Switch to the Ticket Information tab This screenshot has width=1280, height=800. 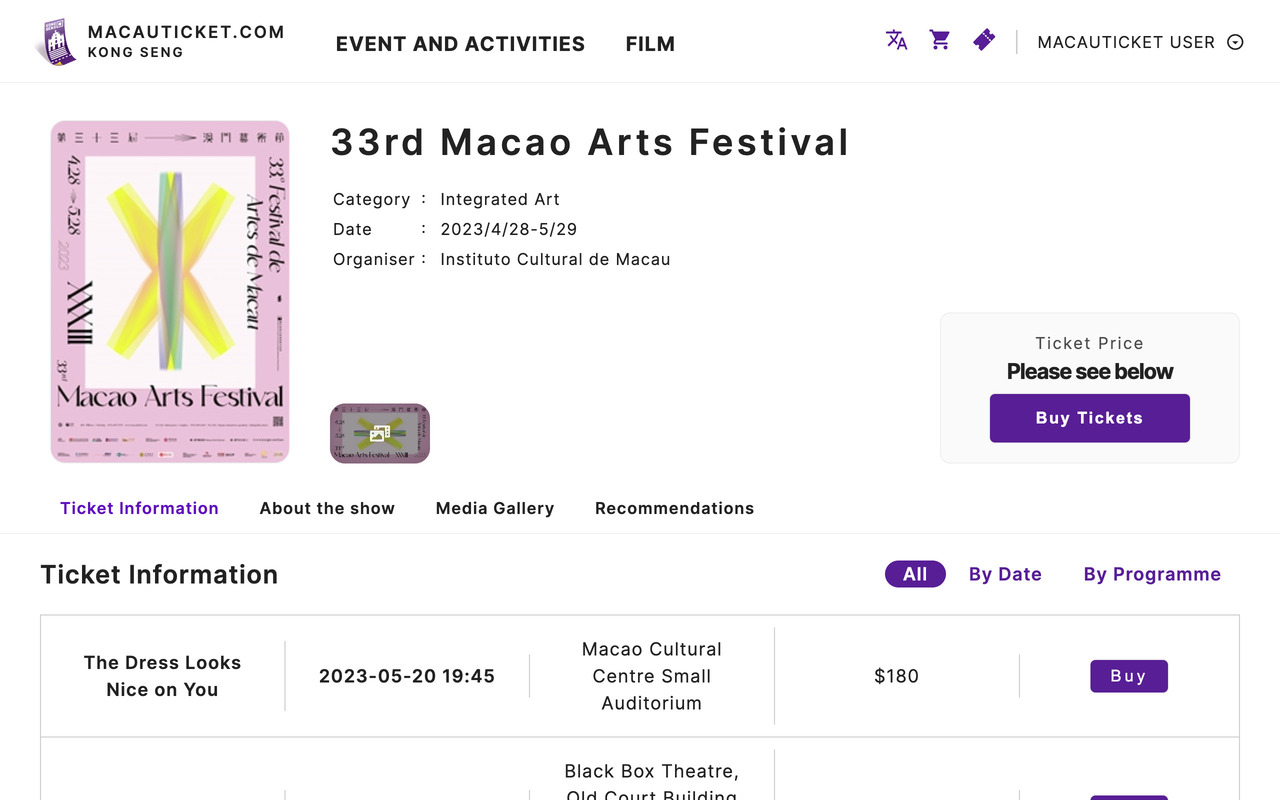pos(139,508)
